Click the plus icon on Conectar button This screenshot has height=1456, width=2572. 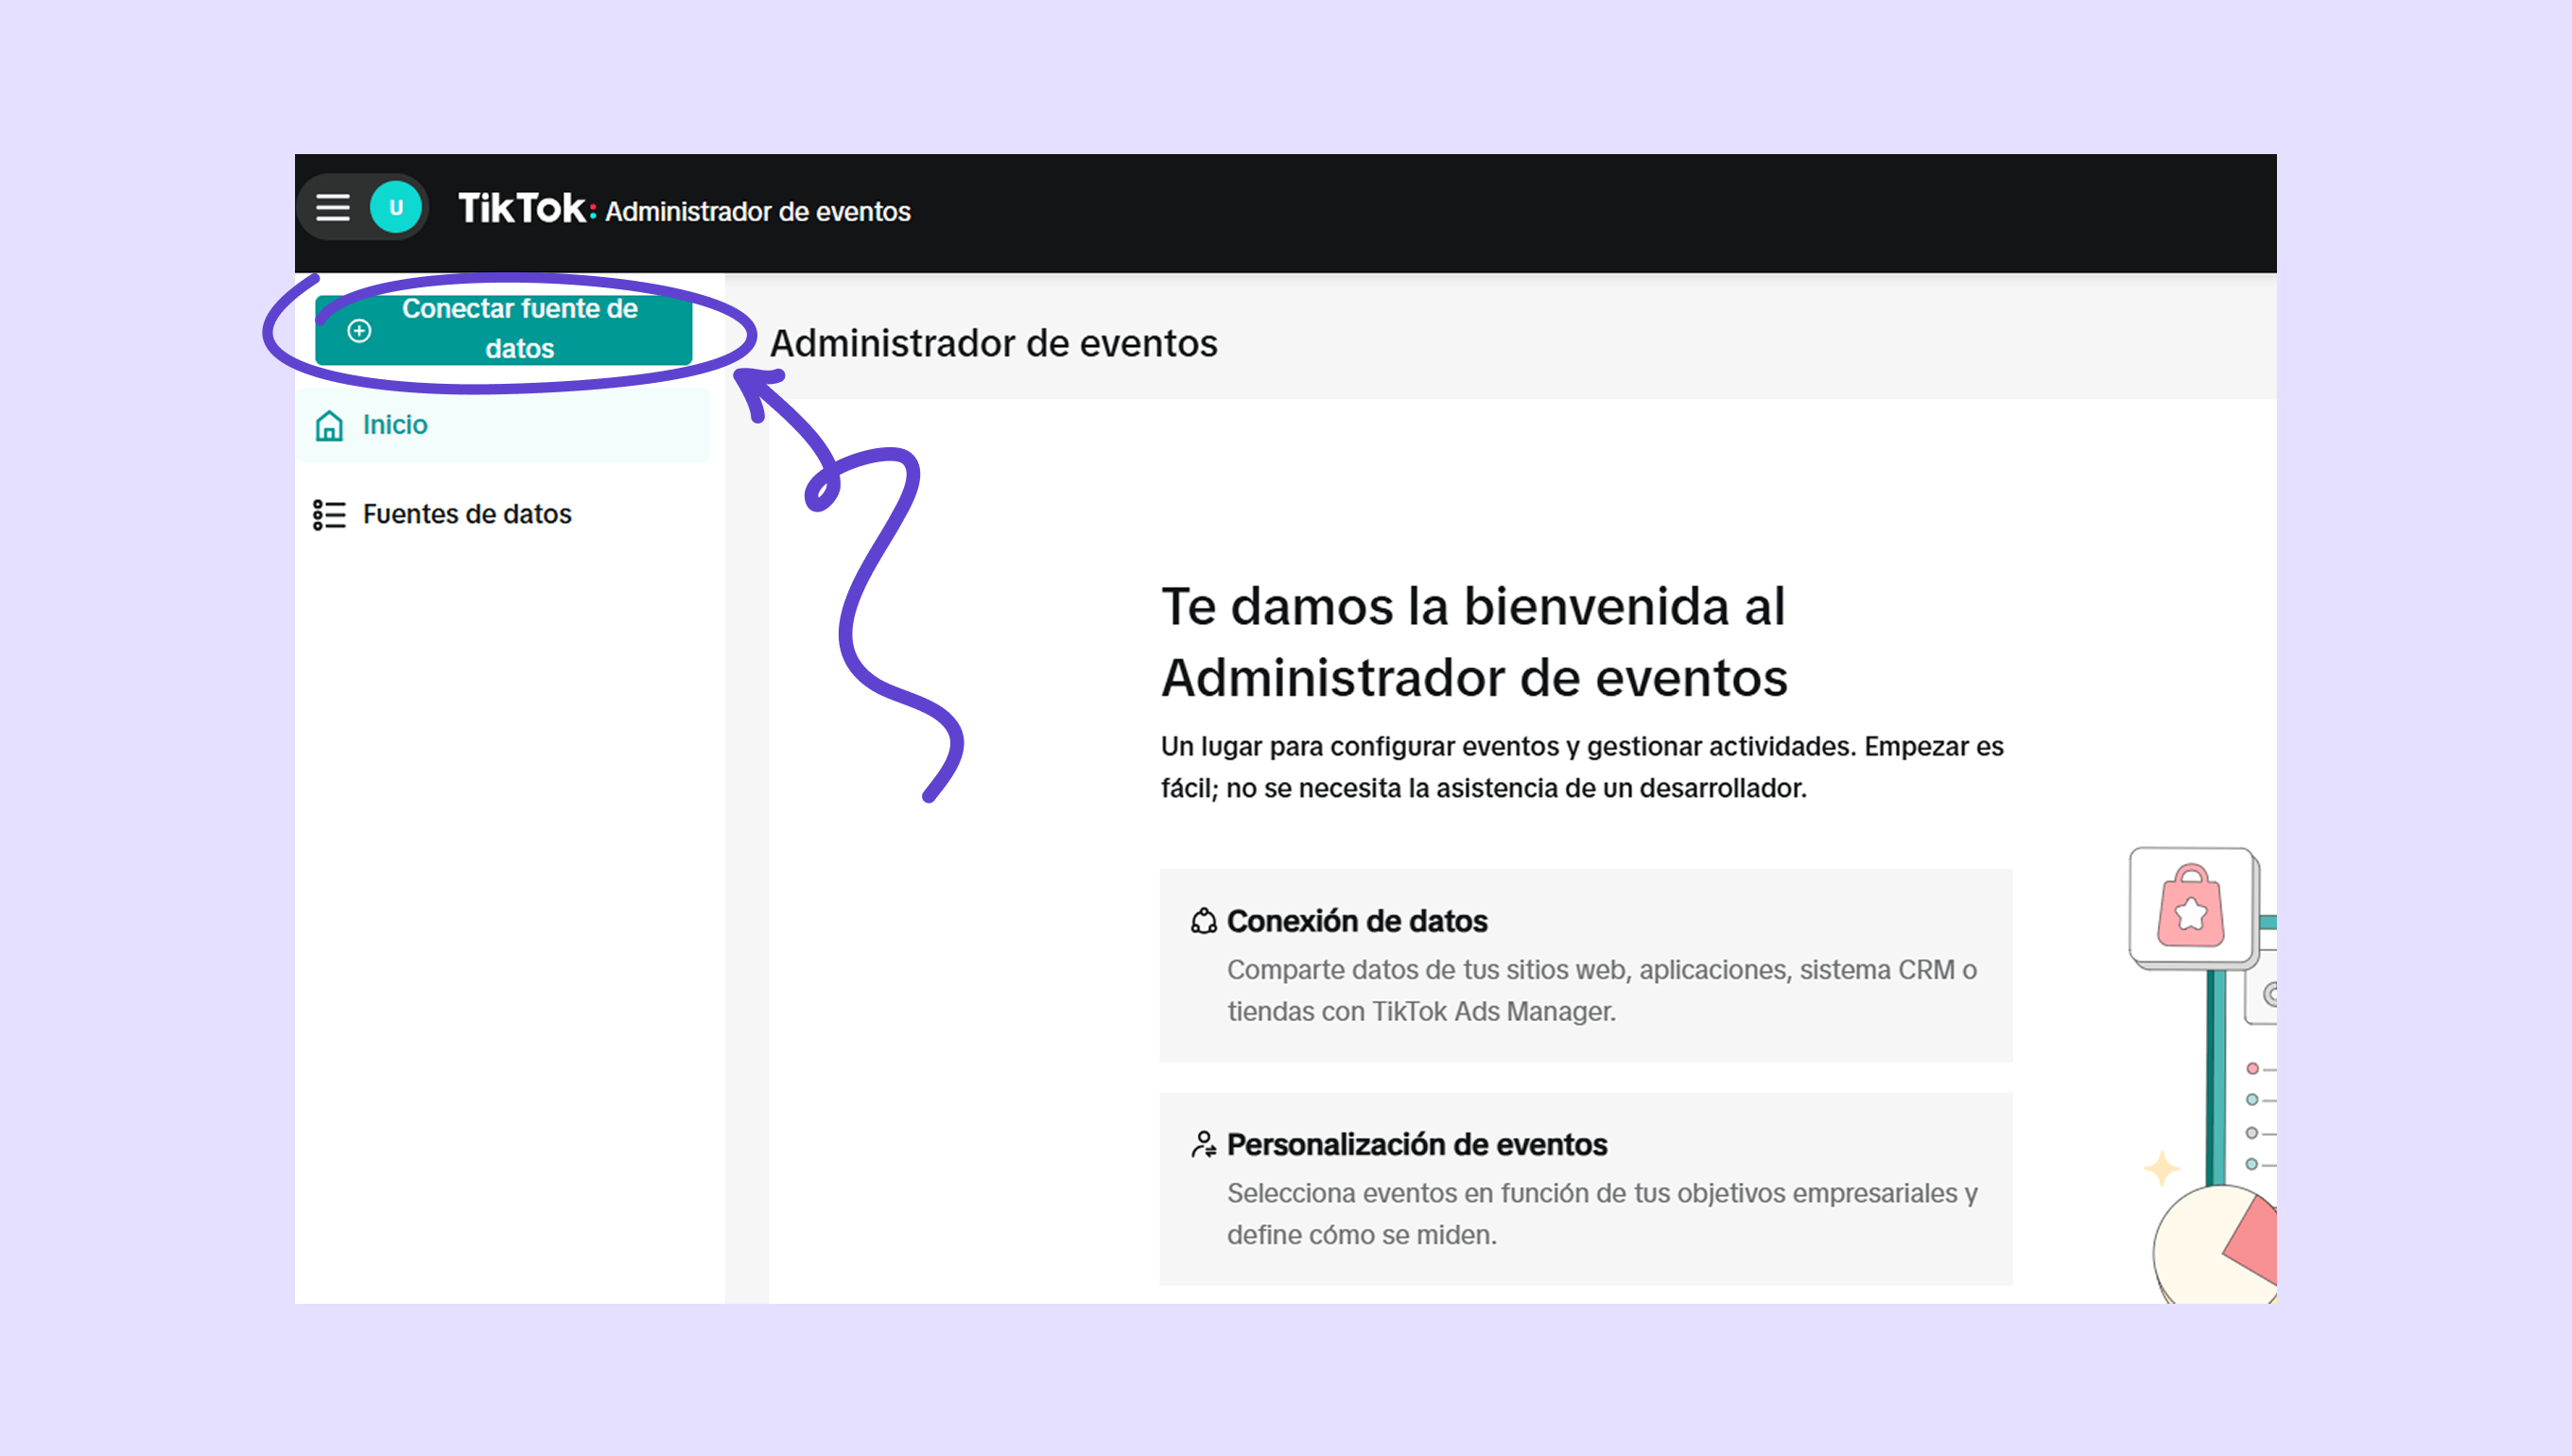point(359,330)
